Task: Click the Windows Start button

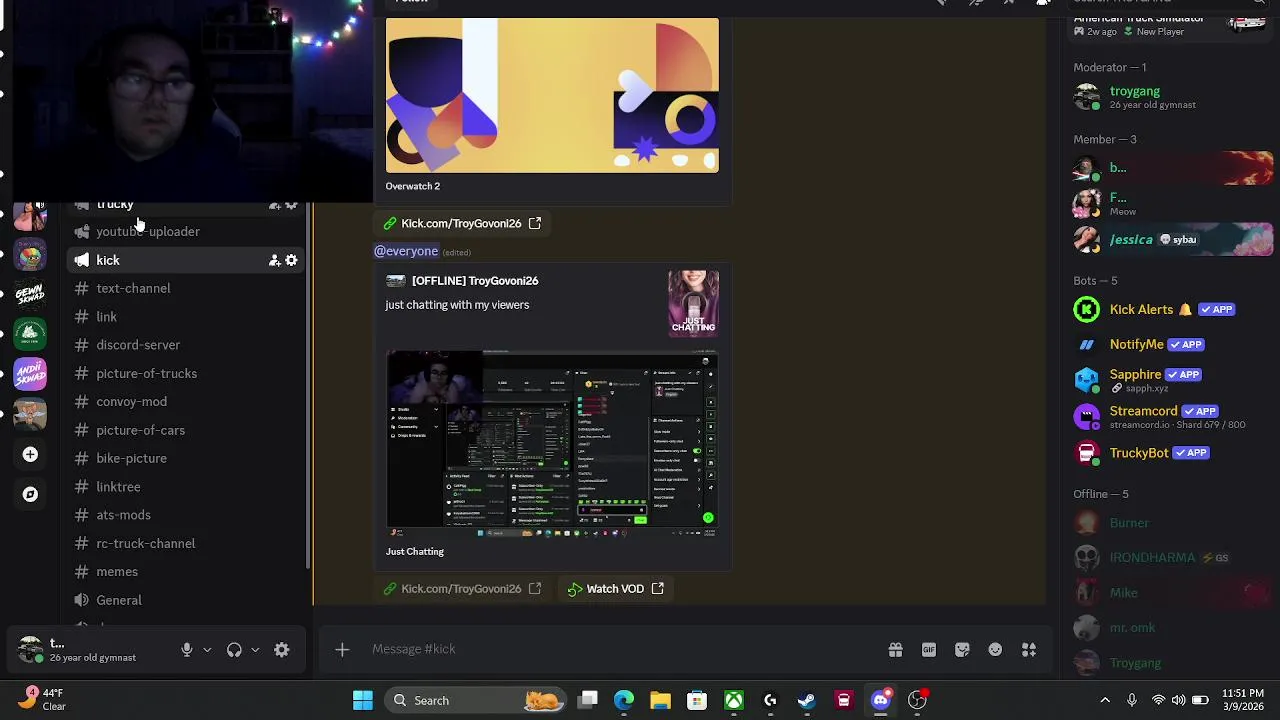Action: [x=363, y=700]
